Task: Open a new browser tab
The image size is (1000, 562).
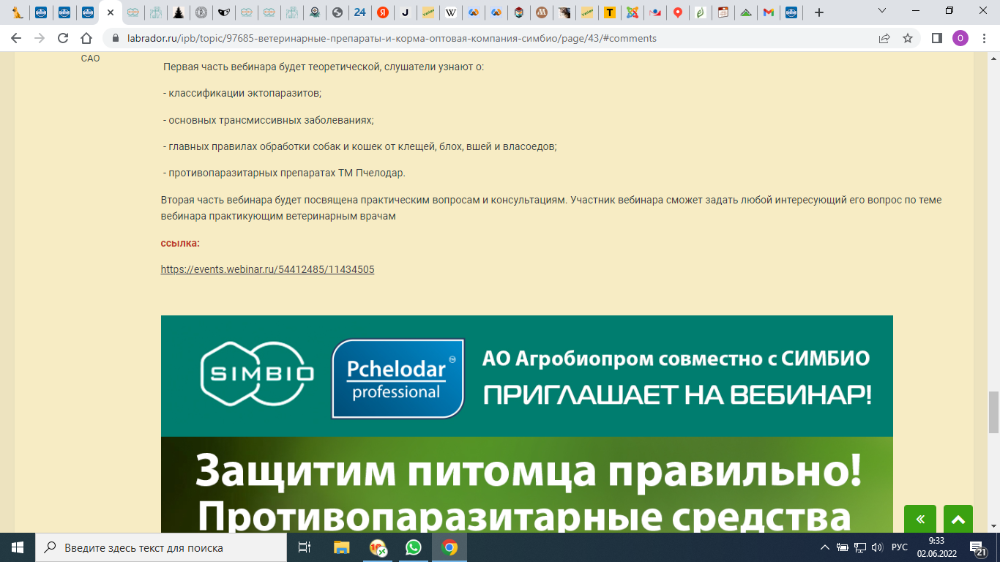Action: pos(820,12)
